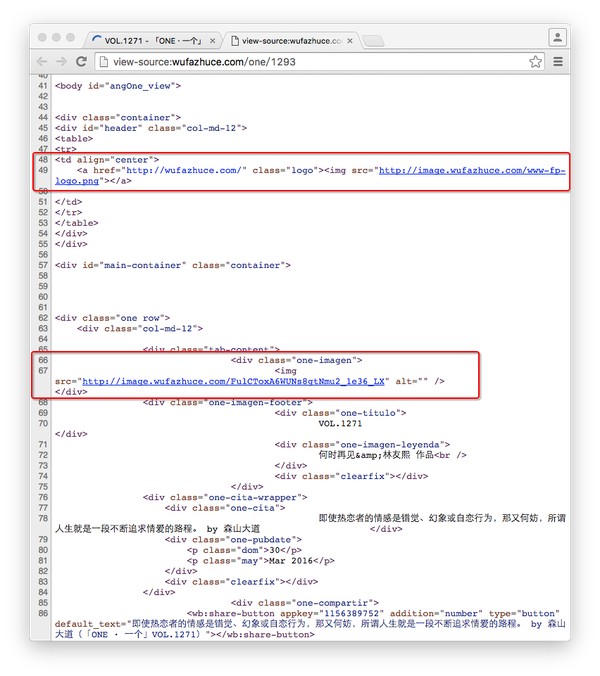Open a new tab

[x=374, y=41]
